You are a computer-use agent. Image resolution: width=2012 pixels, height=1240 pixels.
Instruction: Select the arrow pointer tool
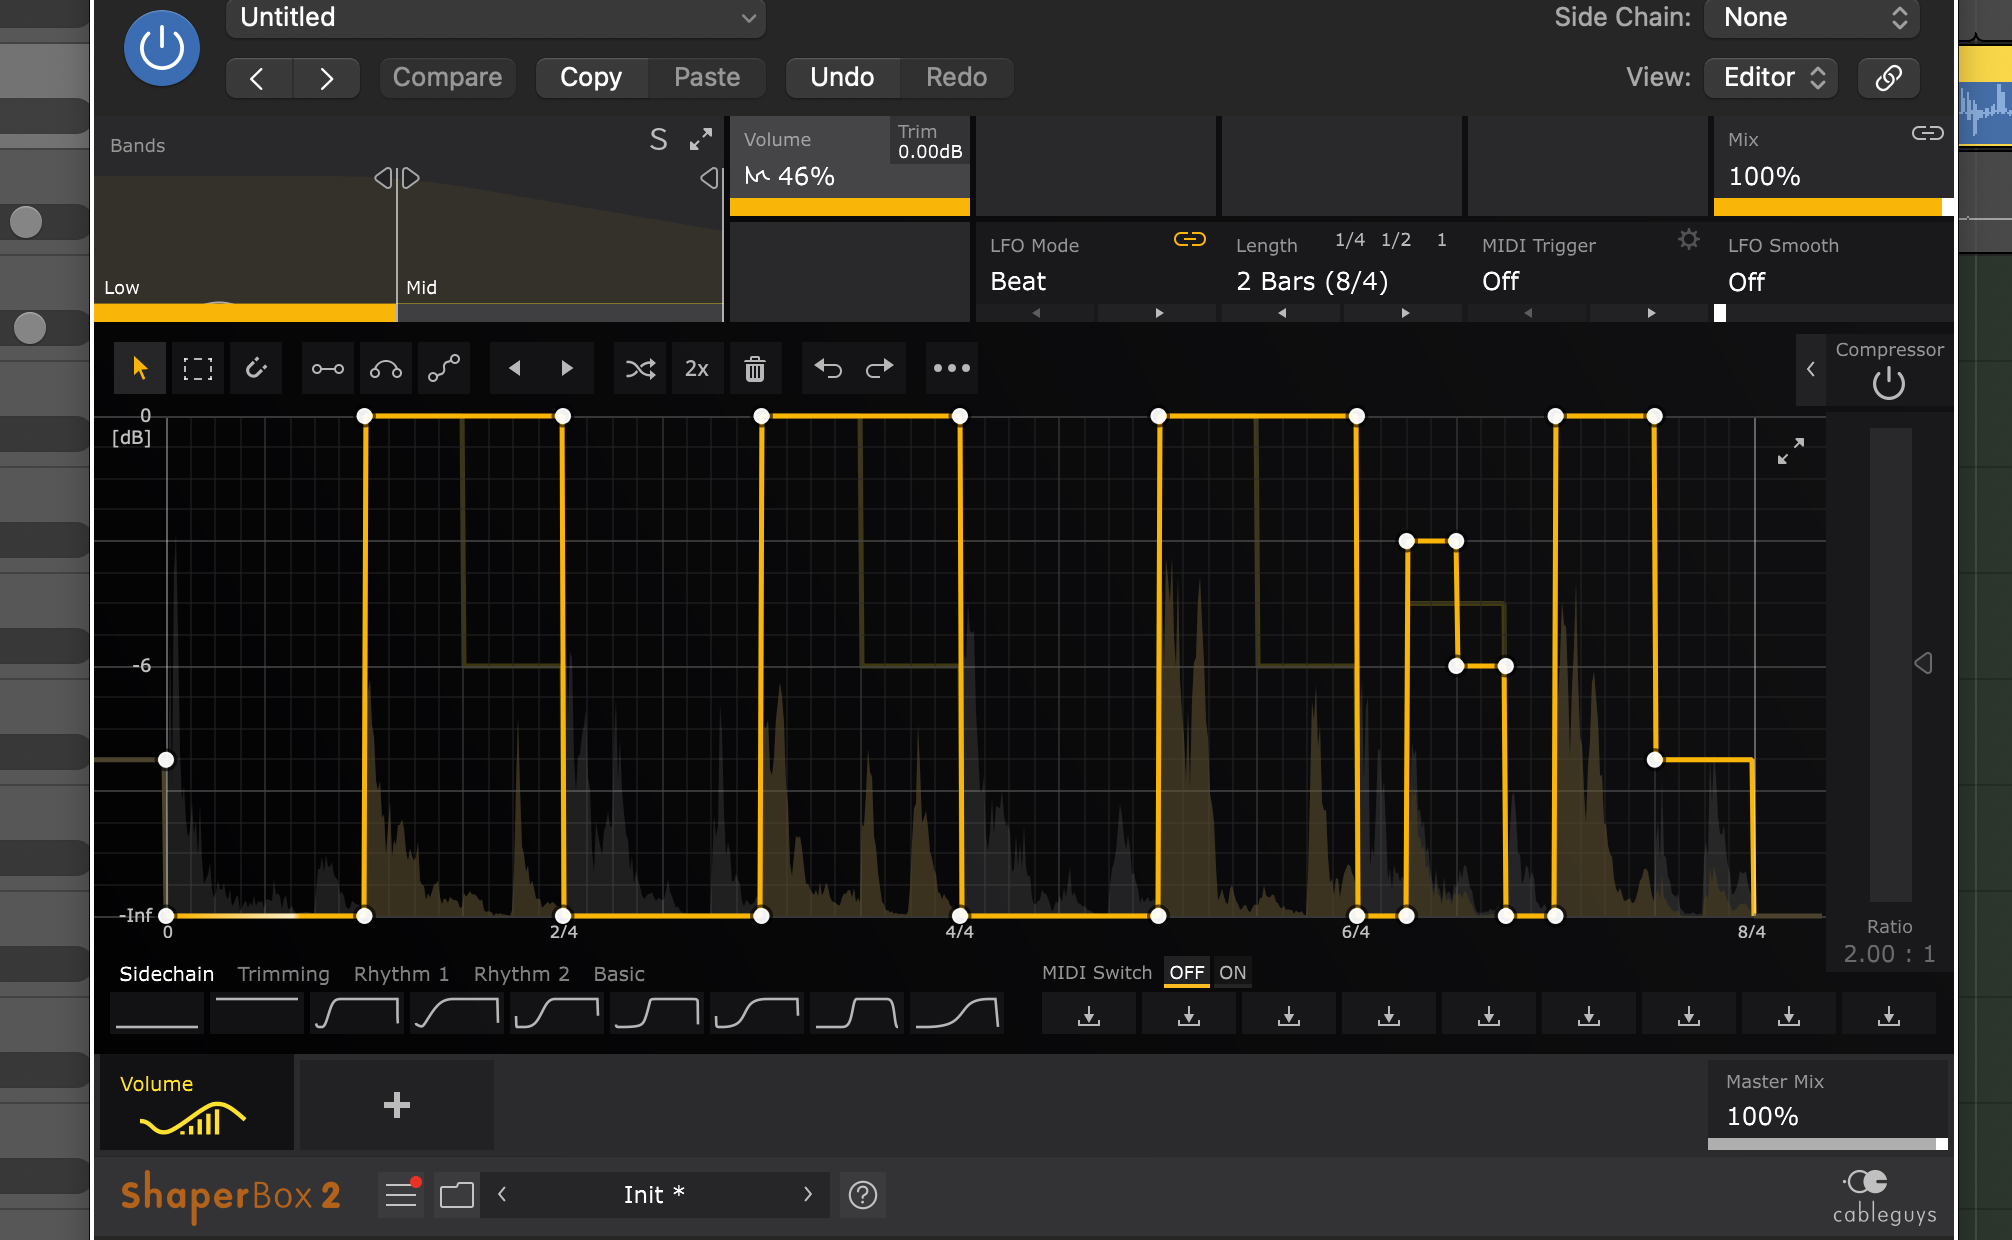tap(140, 368)
